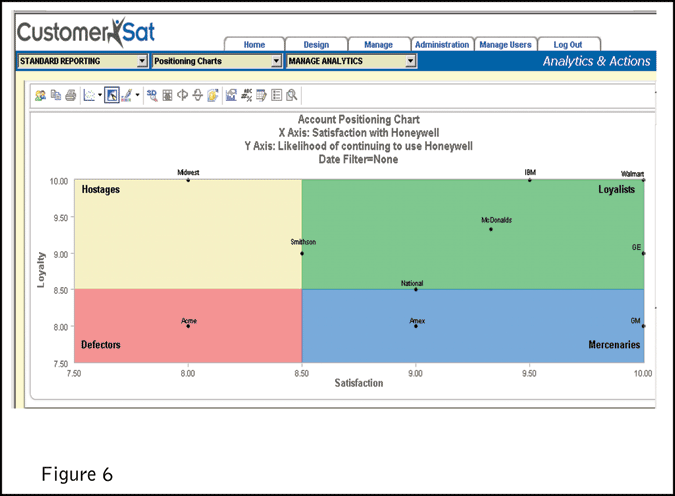The image size is (675, 496).
Task: Open the Manage Users tab
Action: 505,45
